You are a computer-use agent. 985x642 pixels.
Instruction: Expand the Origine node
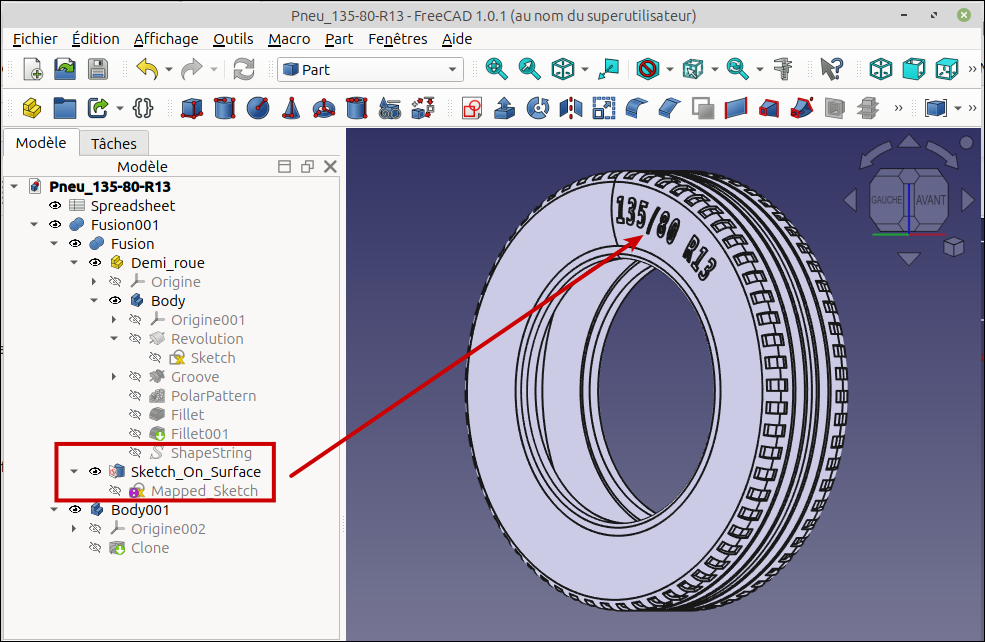[94, 281]
